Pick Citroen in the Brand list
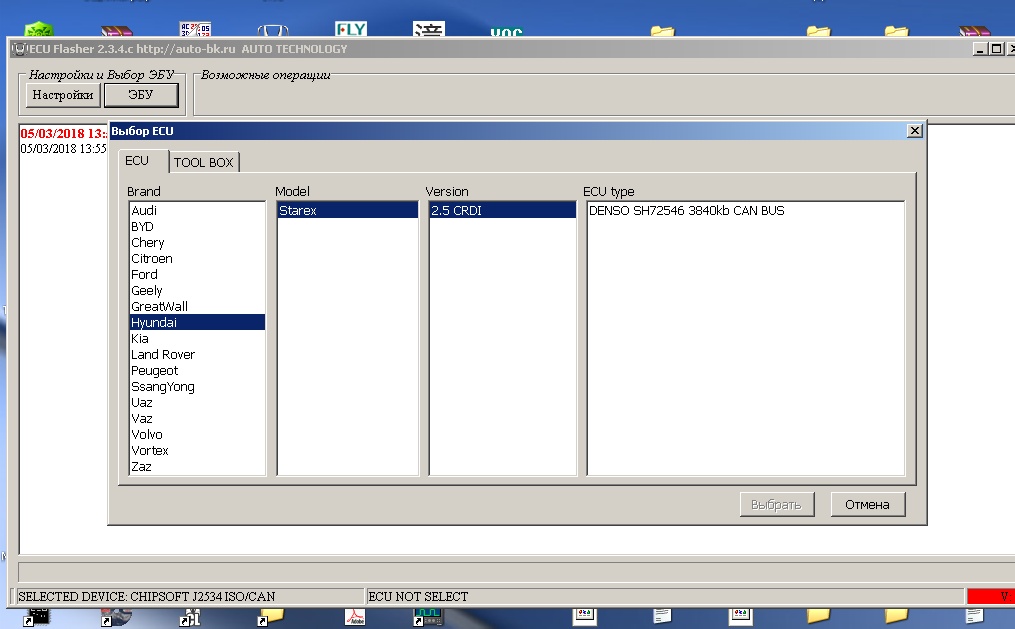The width and height of the screenshot is (1015, 629). tap(197, 258)
